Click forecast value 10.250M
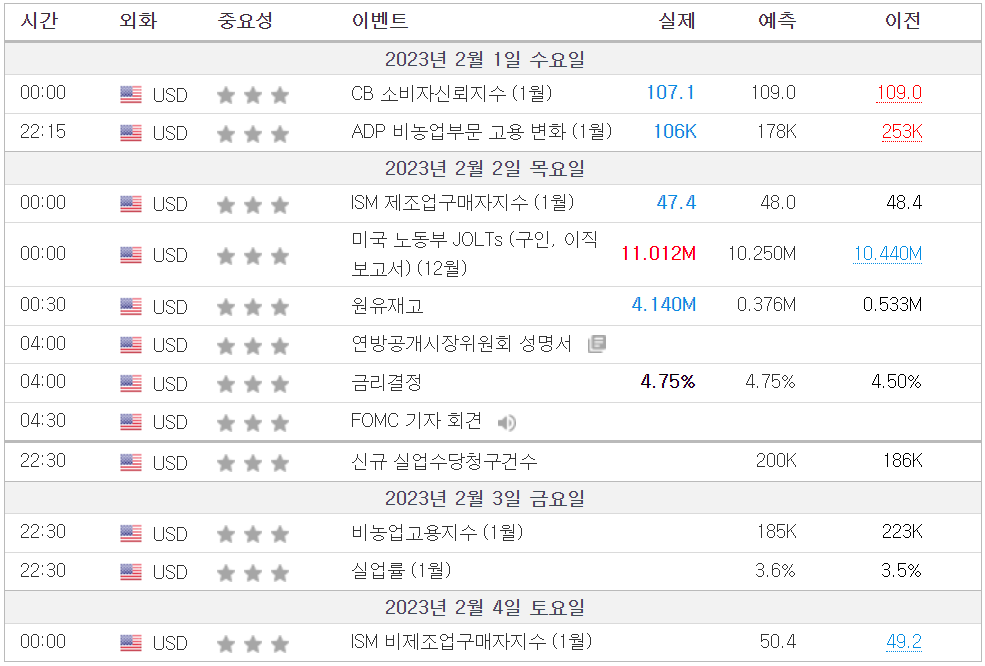The width and height of the screenshot is (985, 666). click(x=762, y=254)
